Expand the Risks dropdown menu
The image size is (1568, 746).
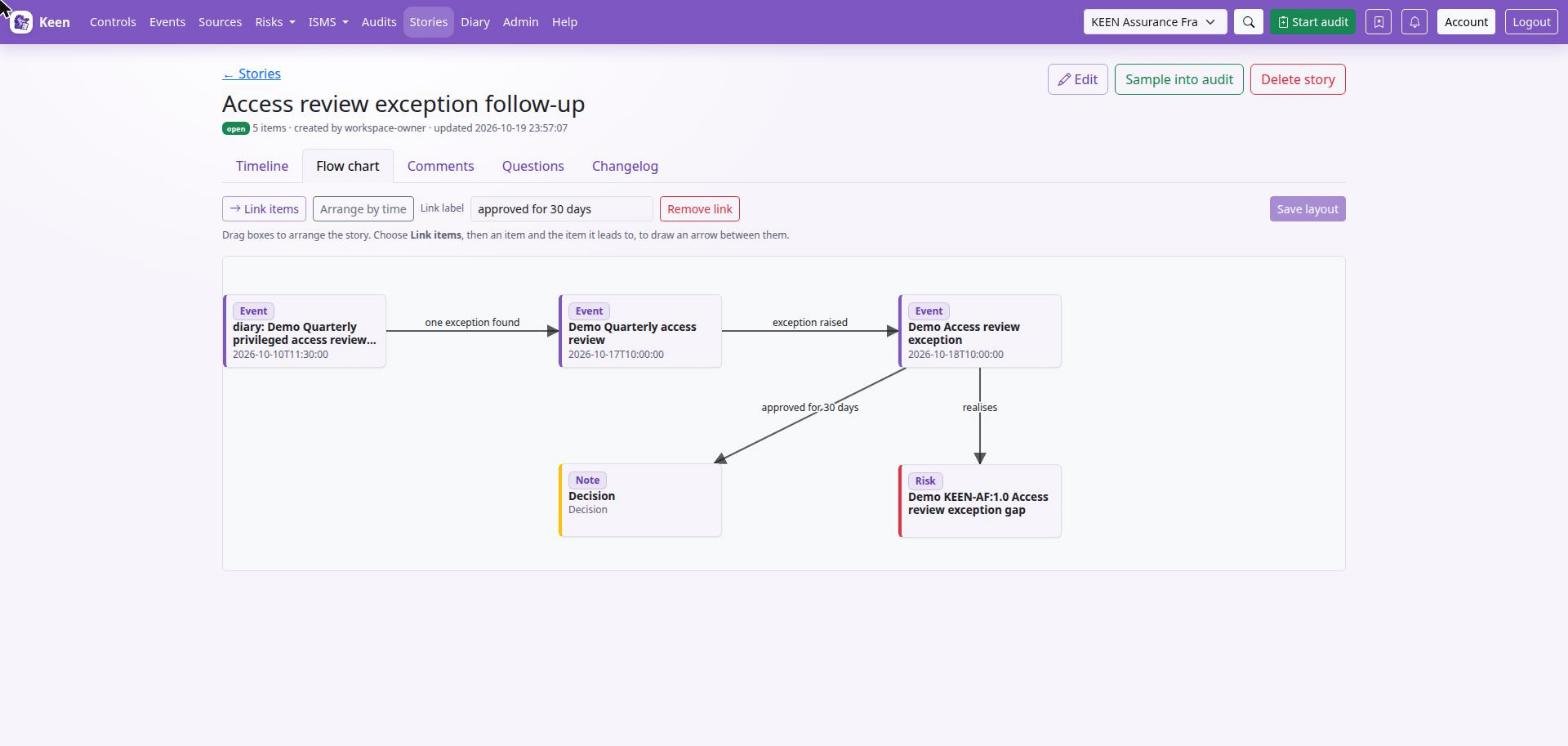pyautogui.click(x=275, y=22)
